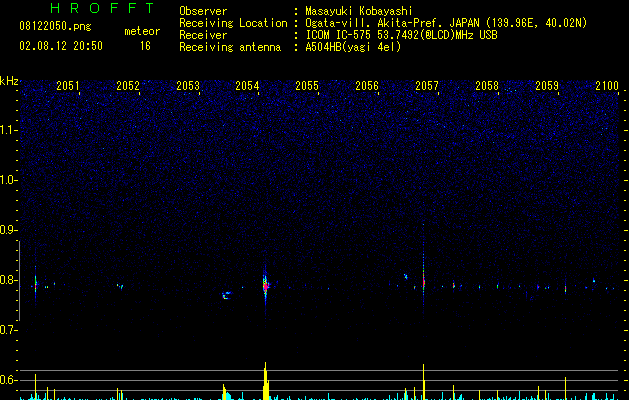Viewport: 629px width, 400px height.
Task: Click the strong meteor echo after 2054
Action: click(x=265, y=286)
